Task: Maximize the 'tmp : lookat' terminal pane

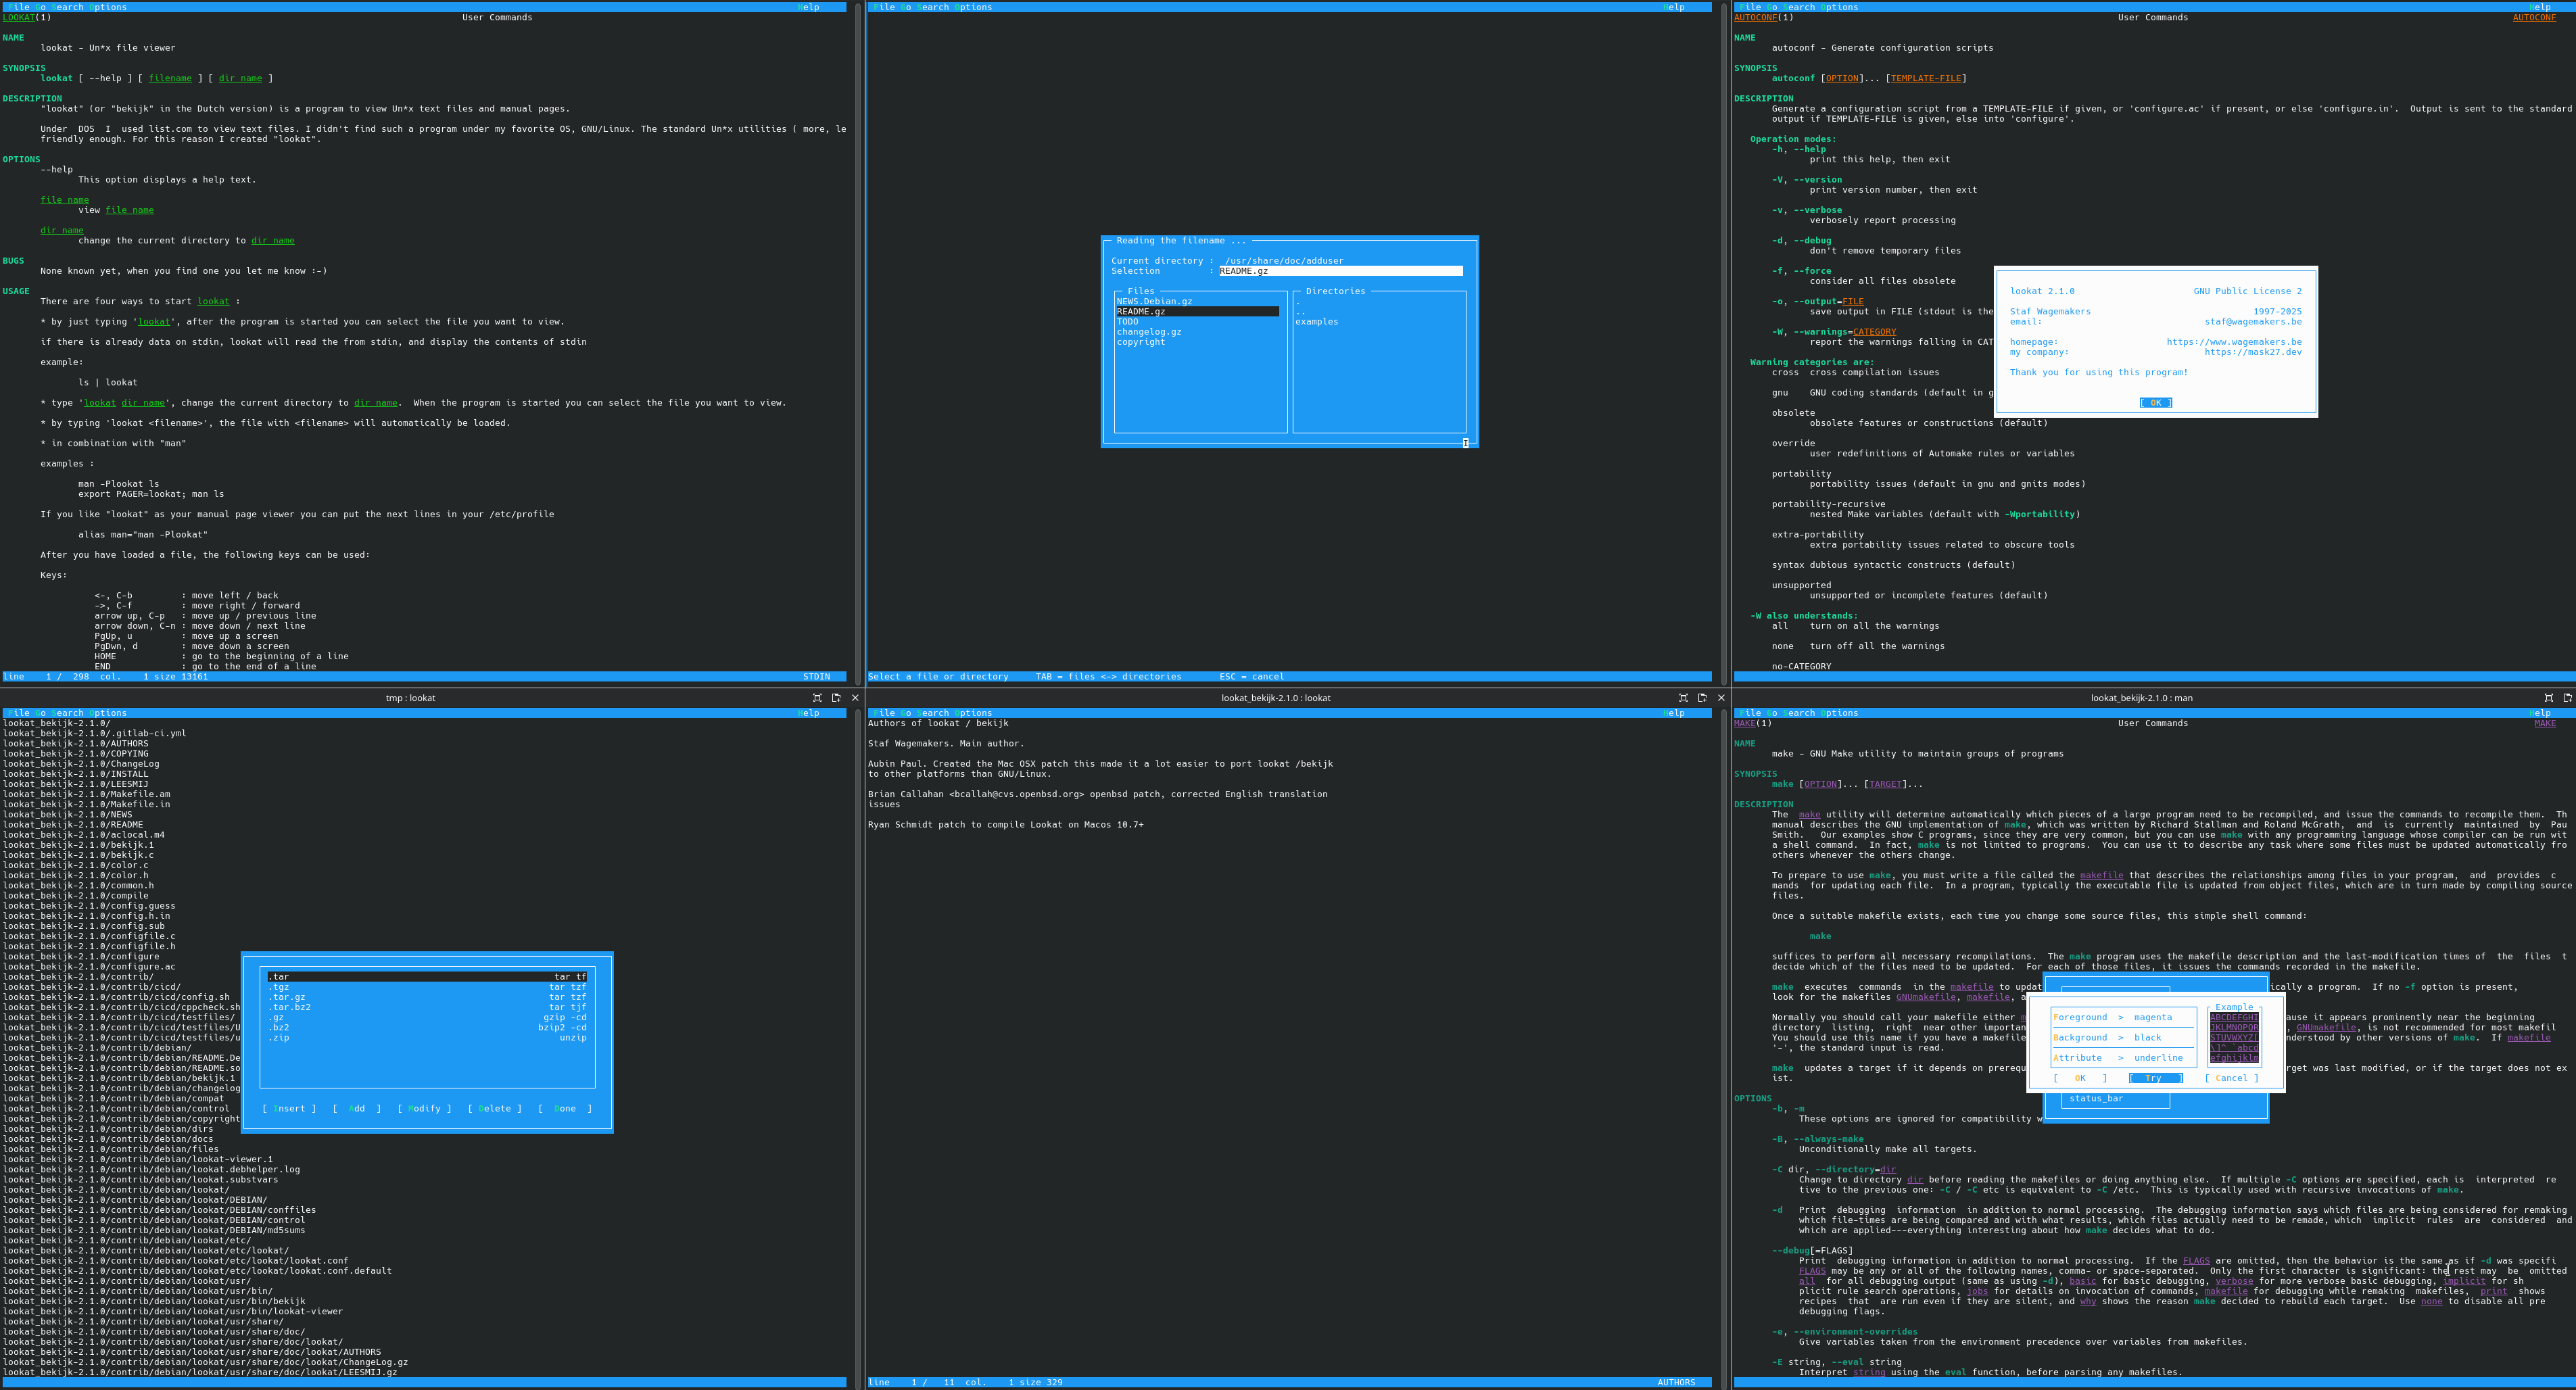Action: 817,698
